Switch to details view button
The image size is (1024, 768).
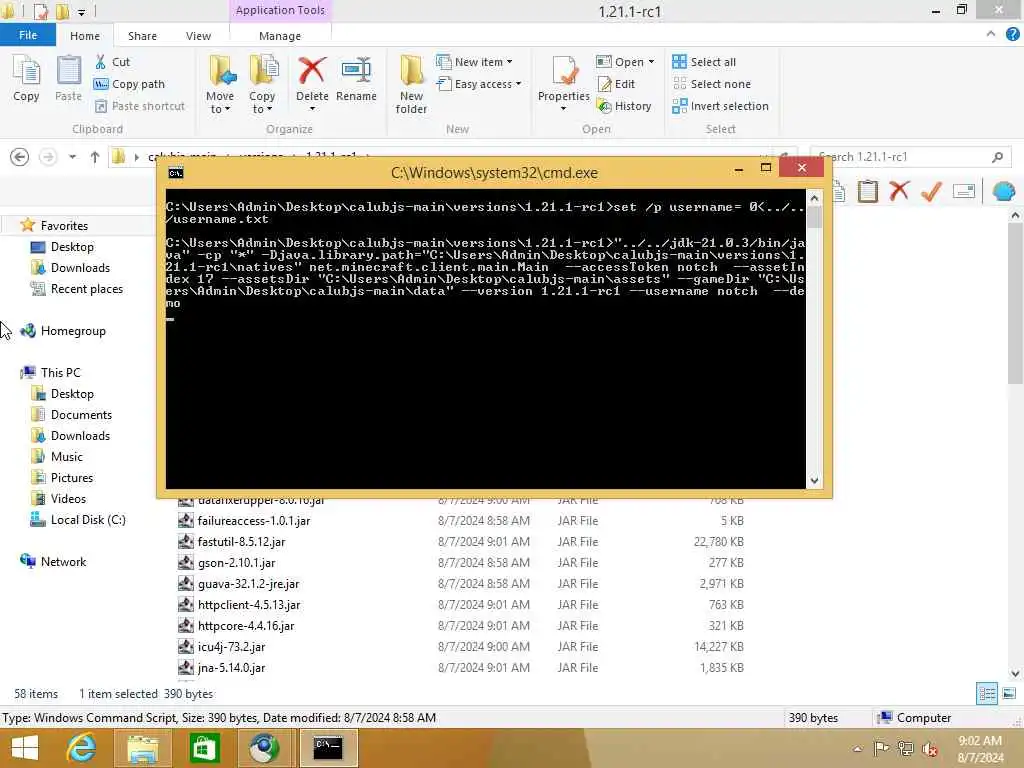(x=987, y=694)
